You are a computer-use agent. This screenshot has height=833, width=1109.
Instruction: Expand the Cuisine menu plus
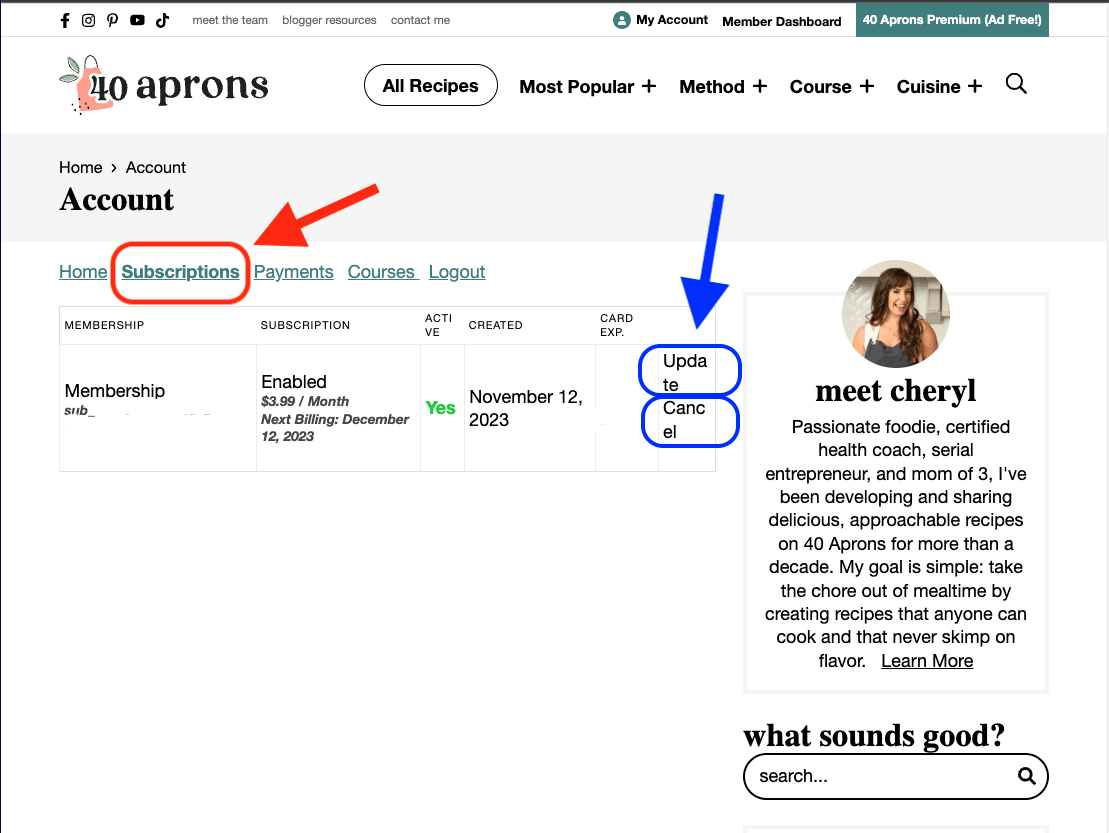(975, 86)
